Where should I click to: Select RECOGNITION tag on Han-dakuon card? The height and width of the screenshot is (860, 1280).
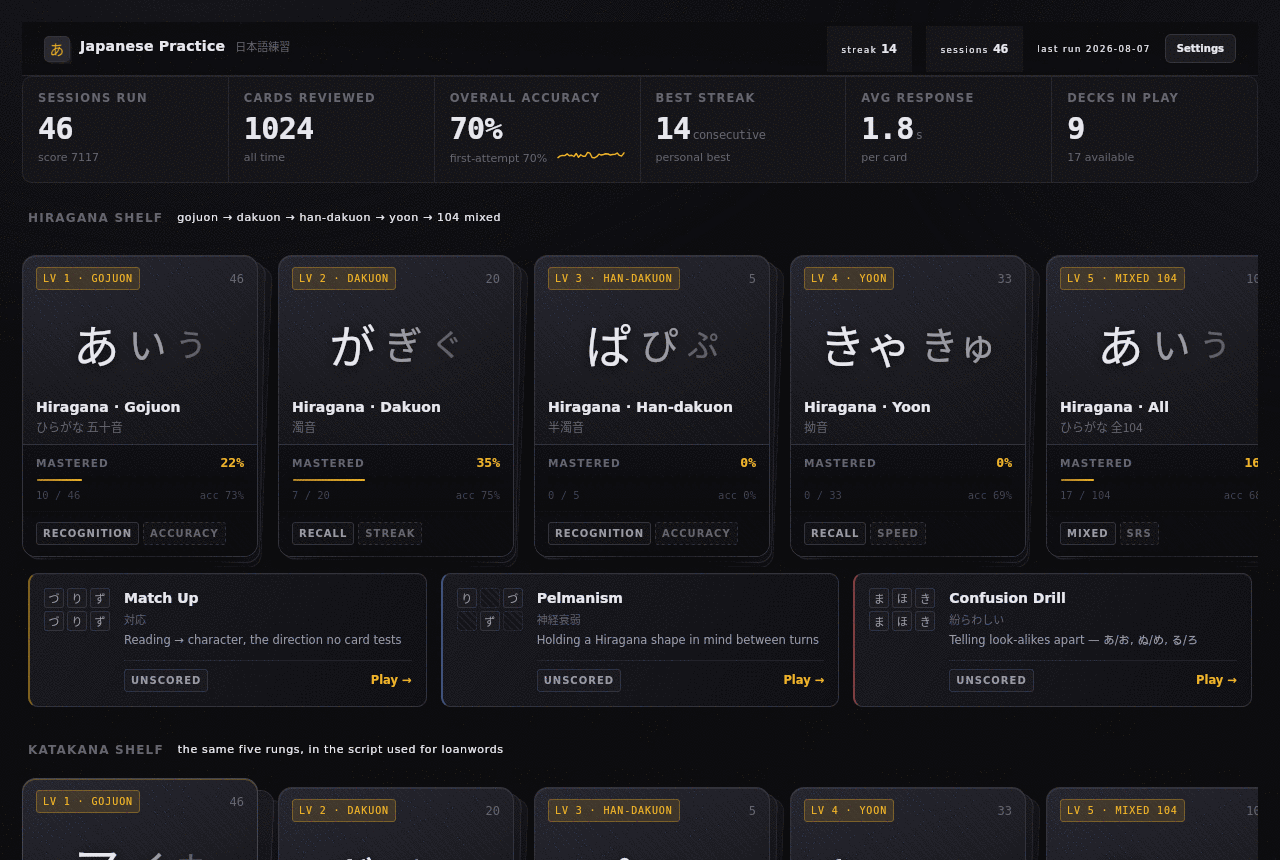click(599, 533)
